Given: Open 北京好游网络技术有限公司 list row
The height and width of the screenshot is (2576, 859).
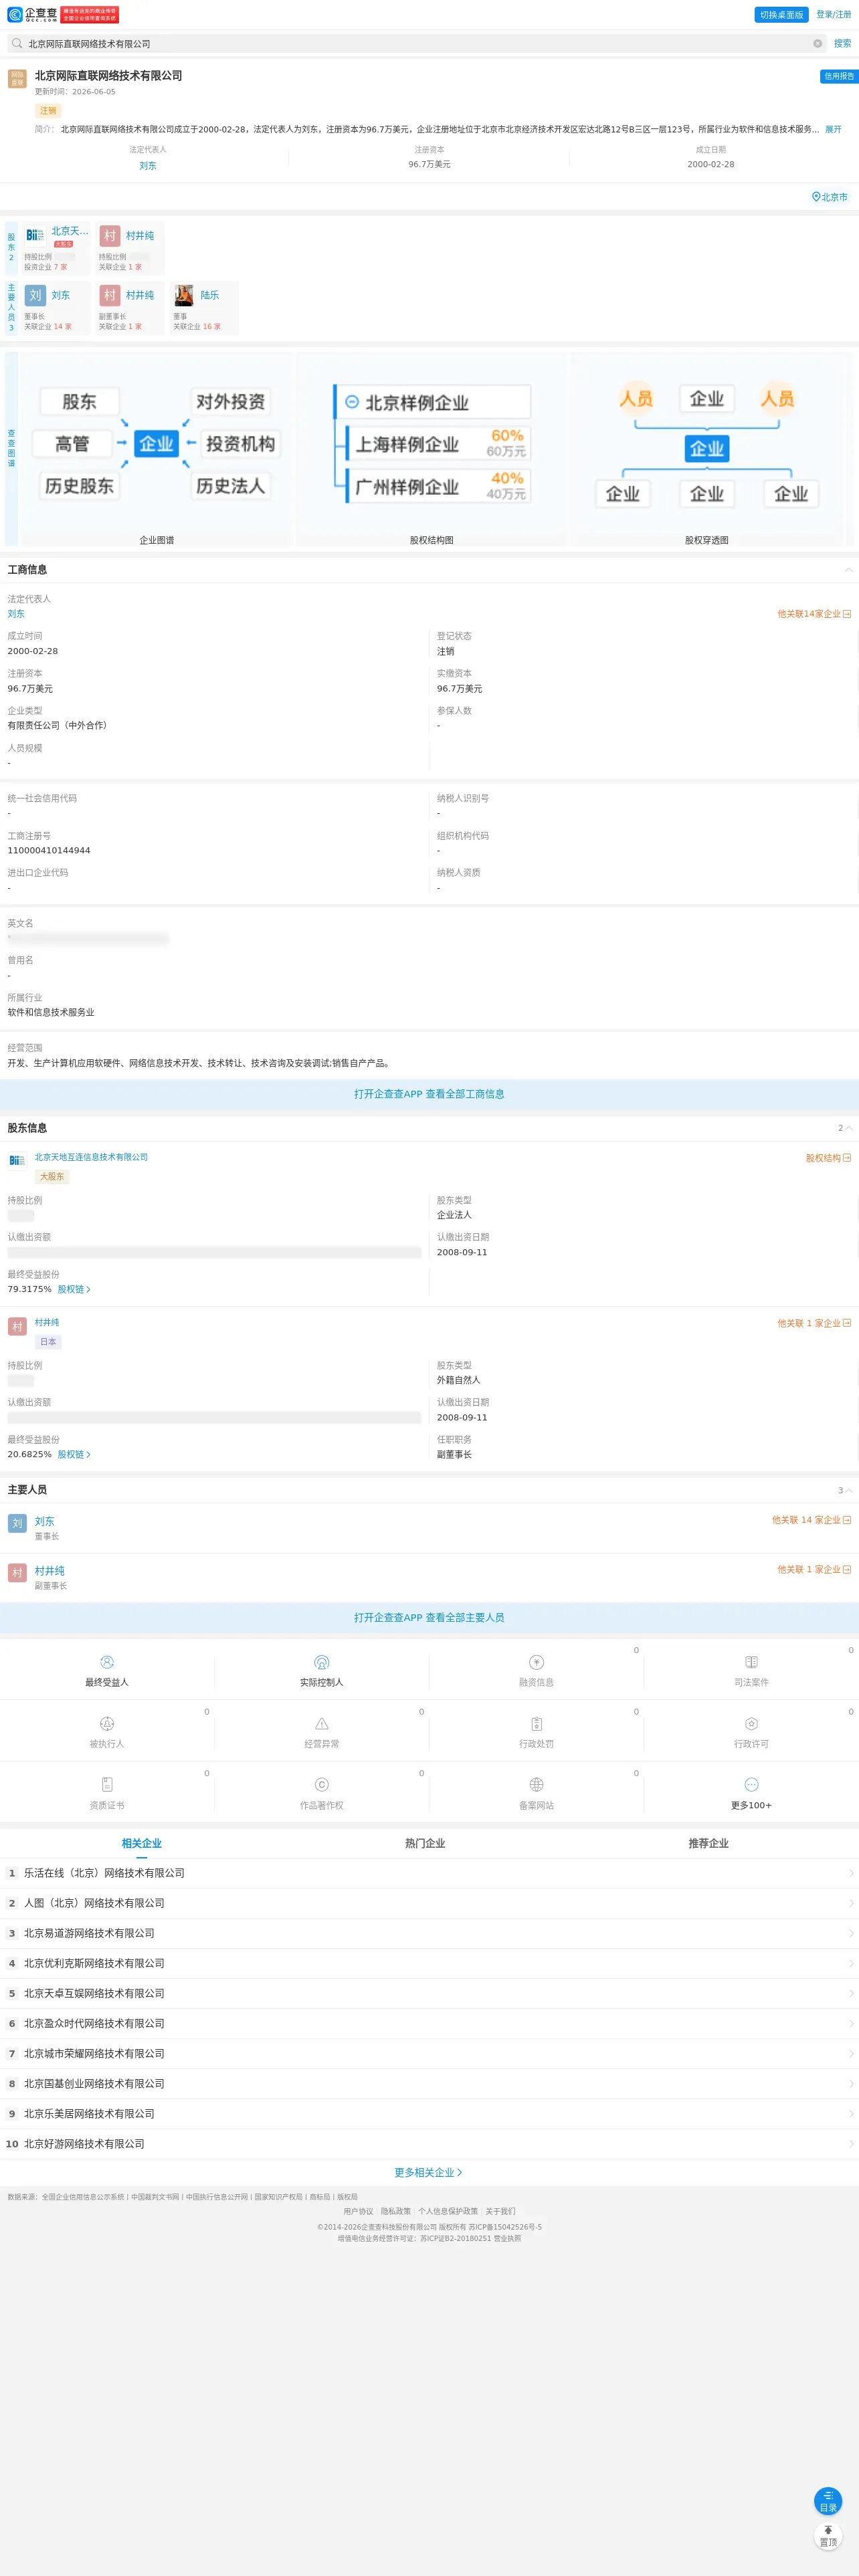Looking at the screenshot, I should point(429,2143).
